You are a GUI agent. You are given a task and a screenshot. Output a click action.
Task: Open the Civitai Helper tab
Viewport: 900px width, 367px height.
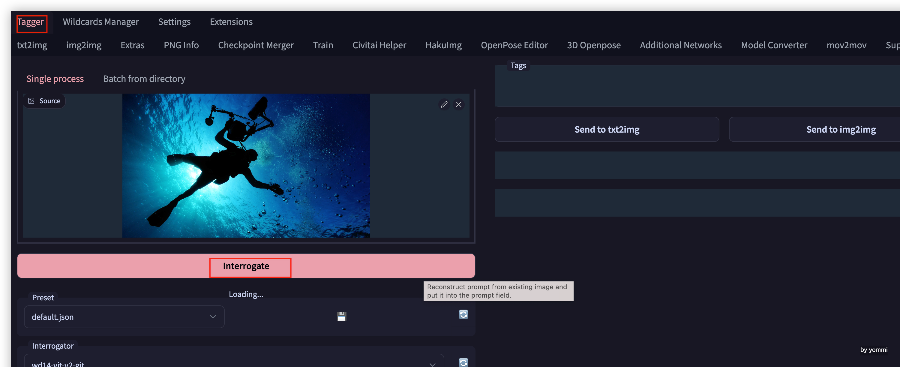point(379,45)
